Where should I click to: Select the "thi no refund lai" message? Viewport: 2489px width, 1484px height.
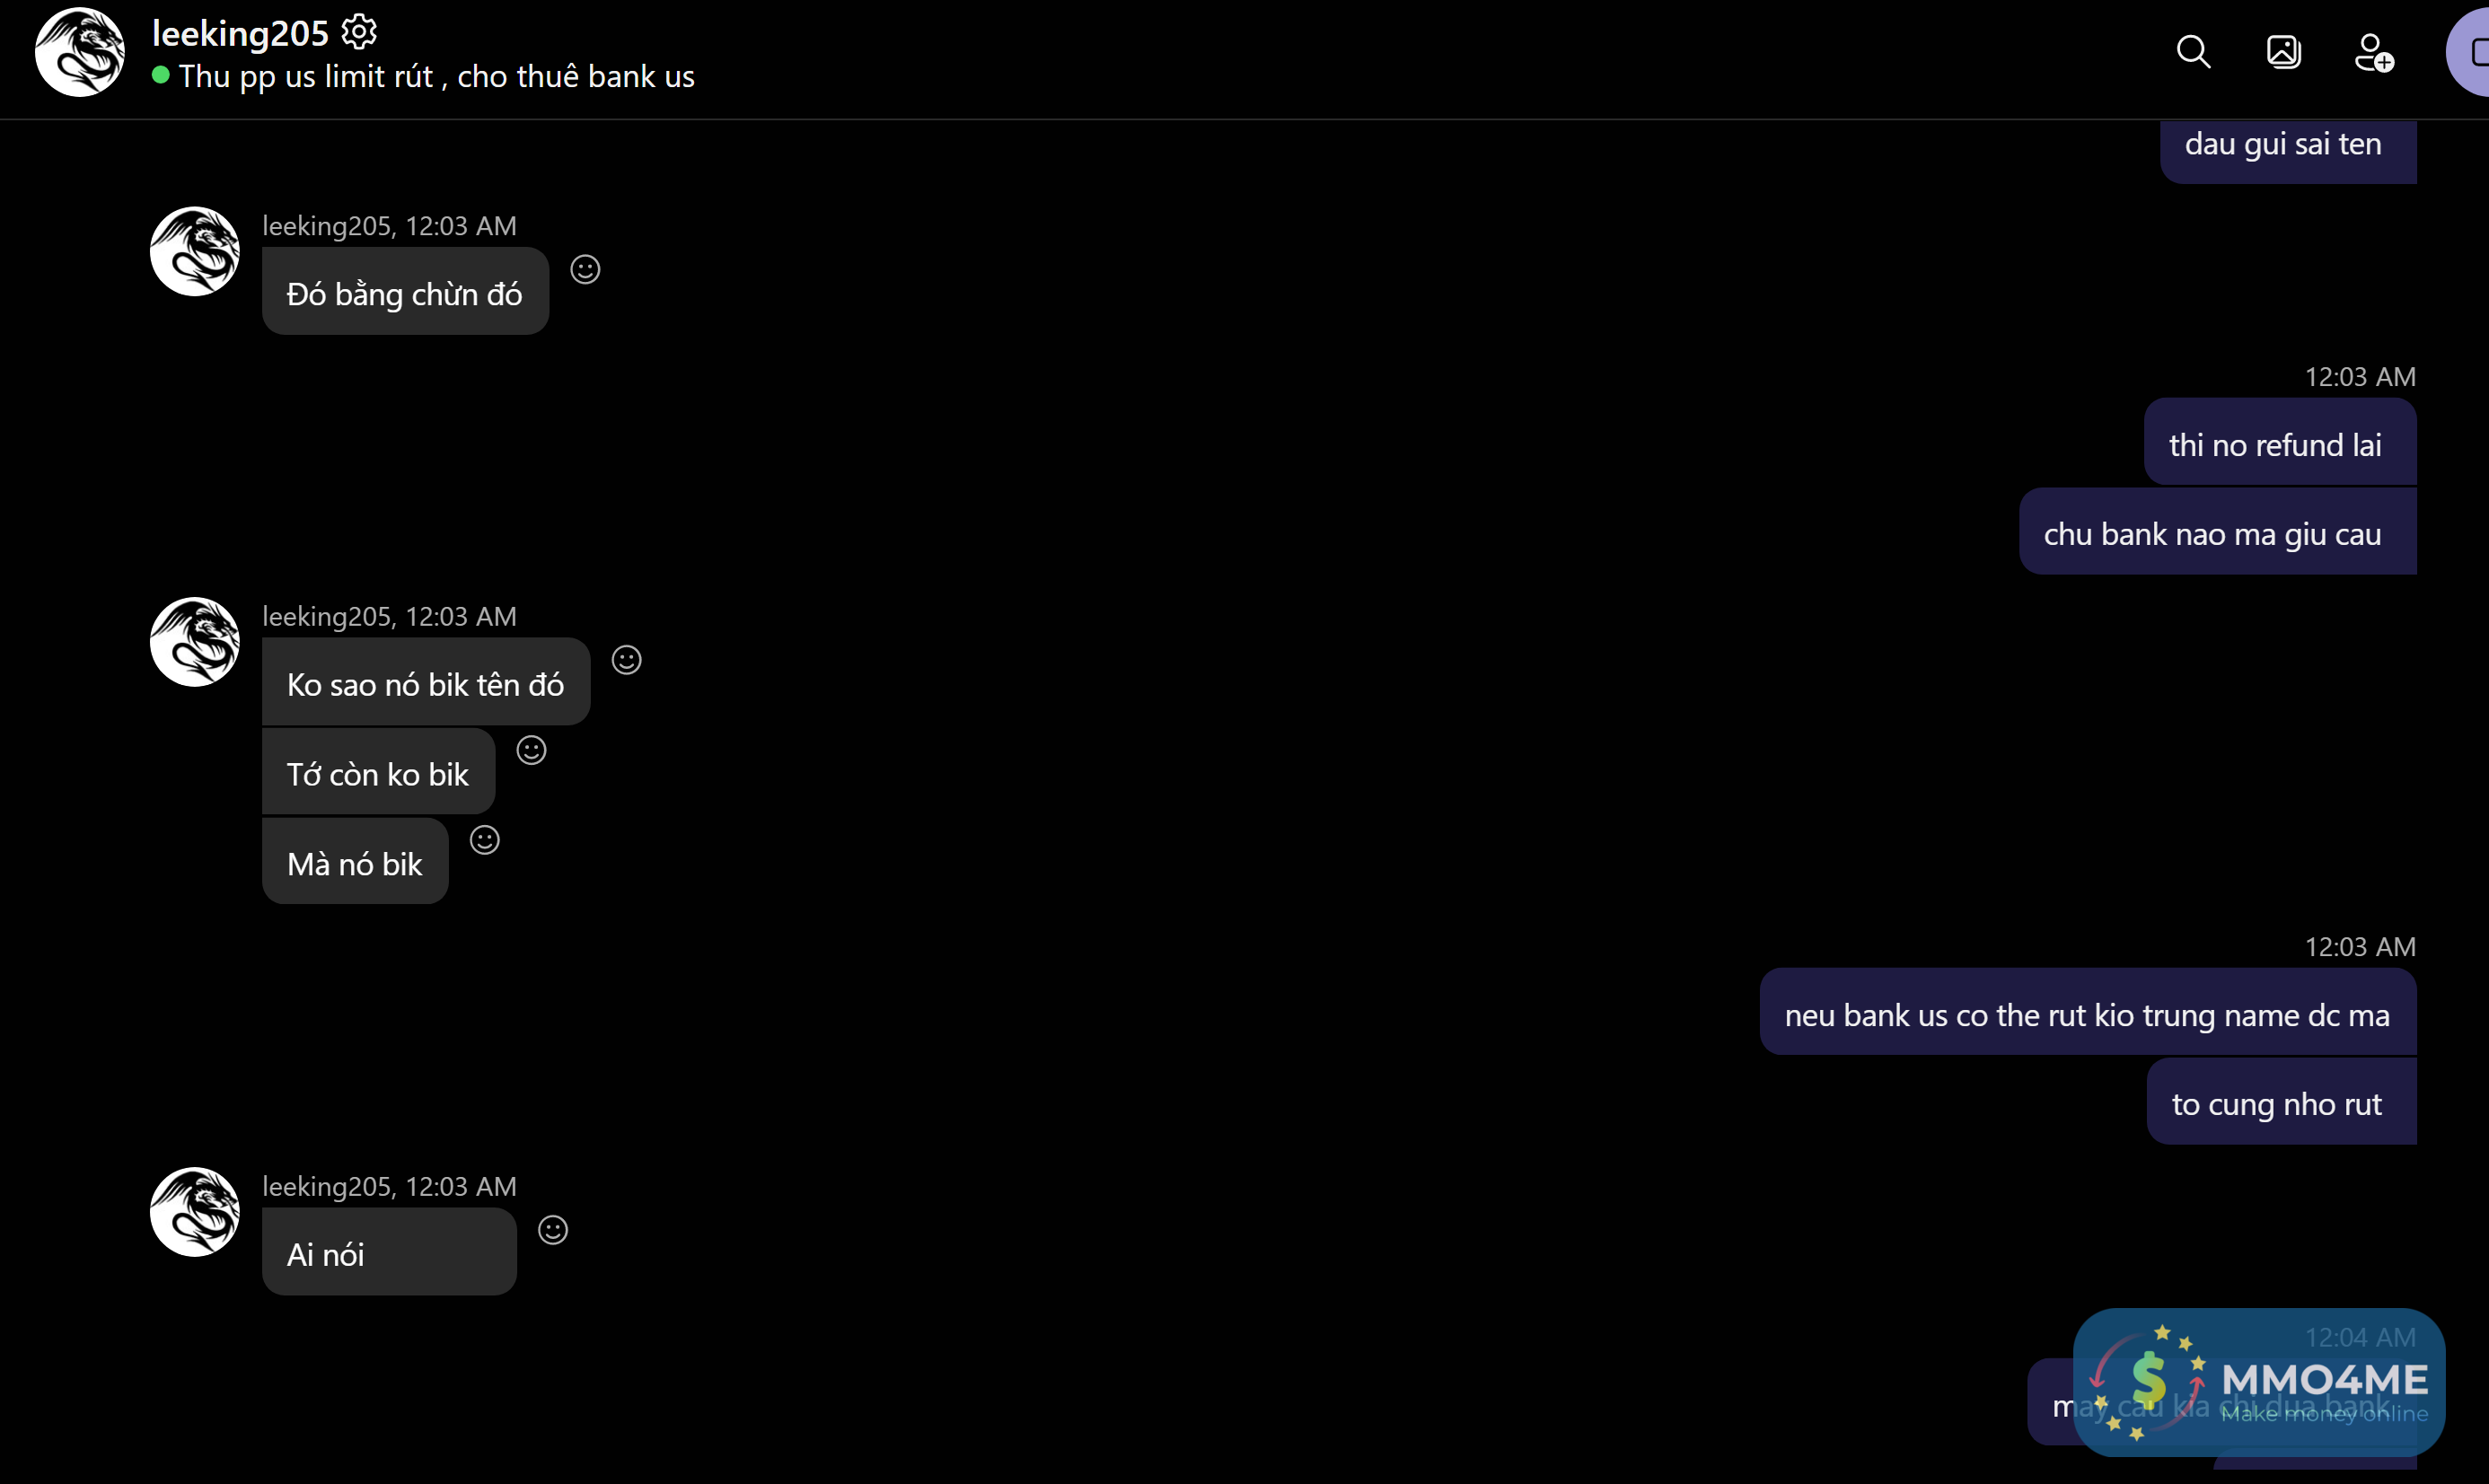coord(2275,444)
